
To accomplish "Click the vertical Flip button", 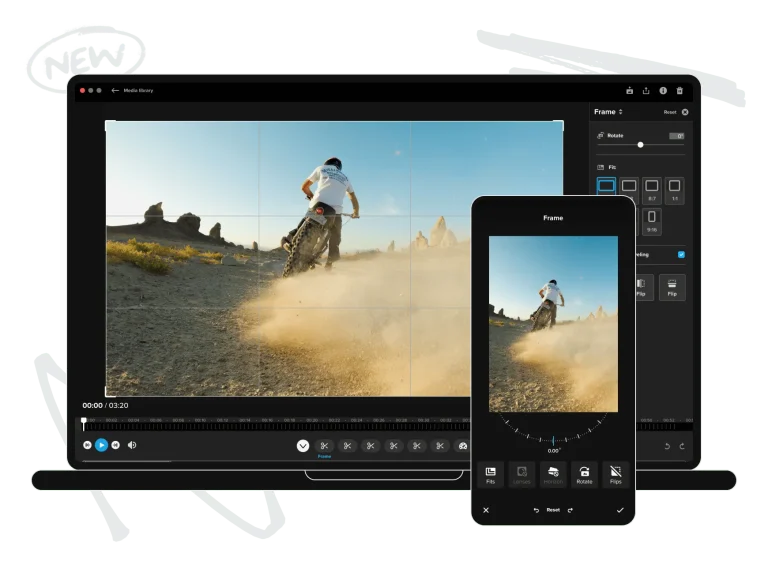I will click(x=672, y=287).
